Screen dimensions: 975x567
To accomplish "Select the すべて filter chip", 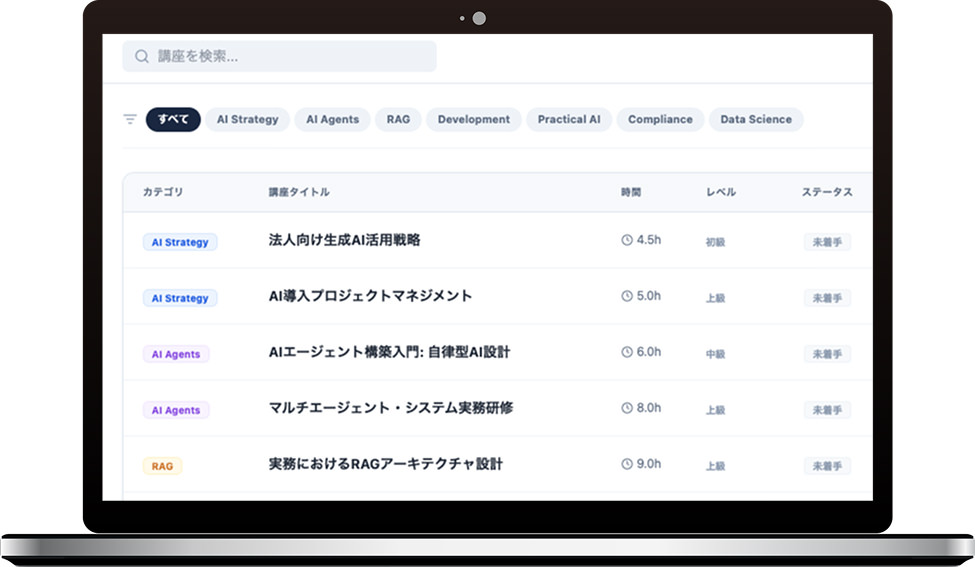I will [x=173, y=119].
